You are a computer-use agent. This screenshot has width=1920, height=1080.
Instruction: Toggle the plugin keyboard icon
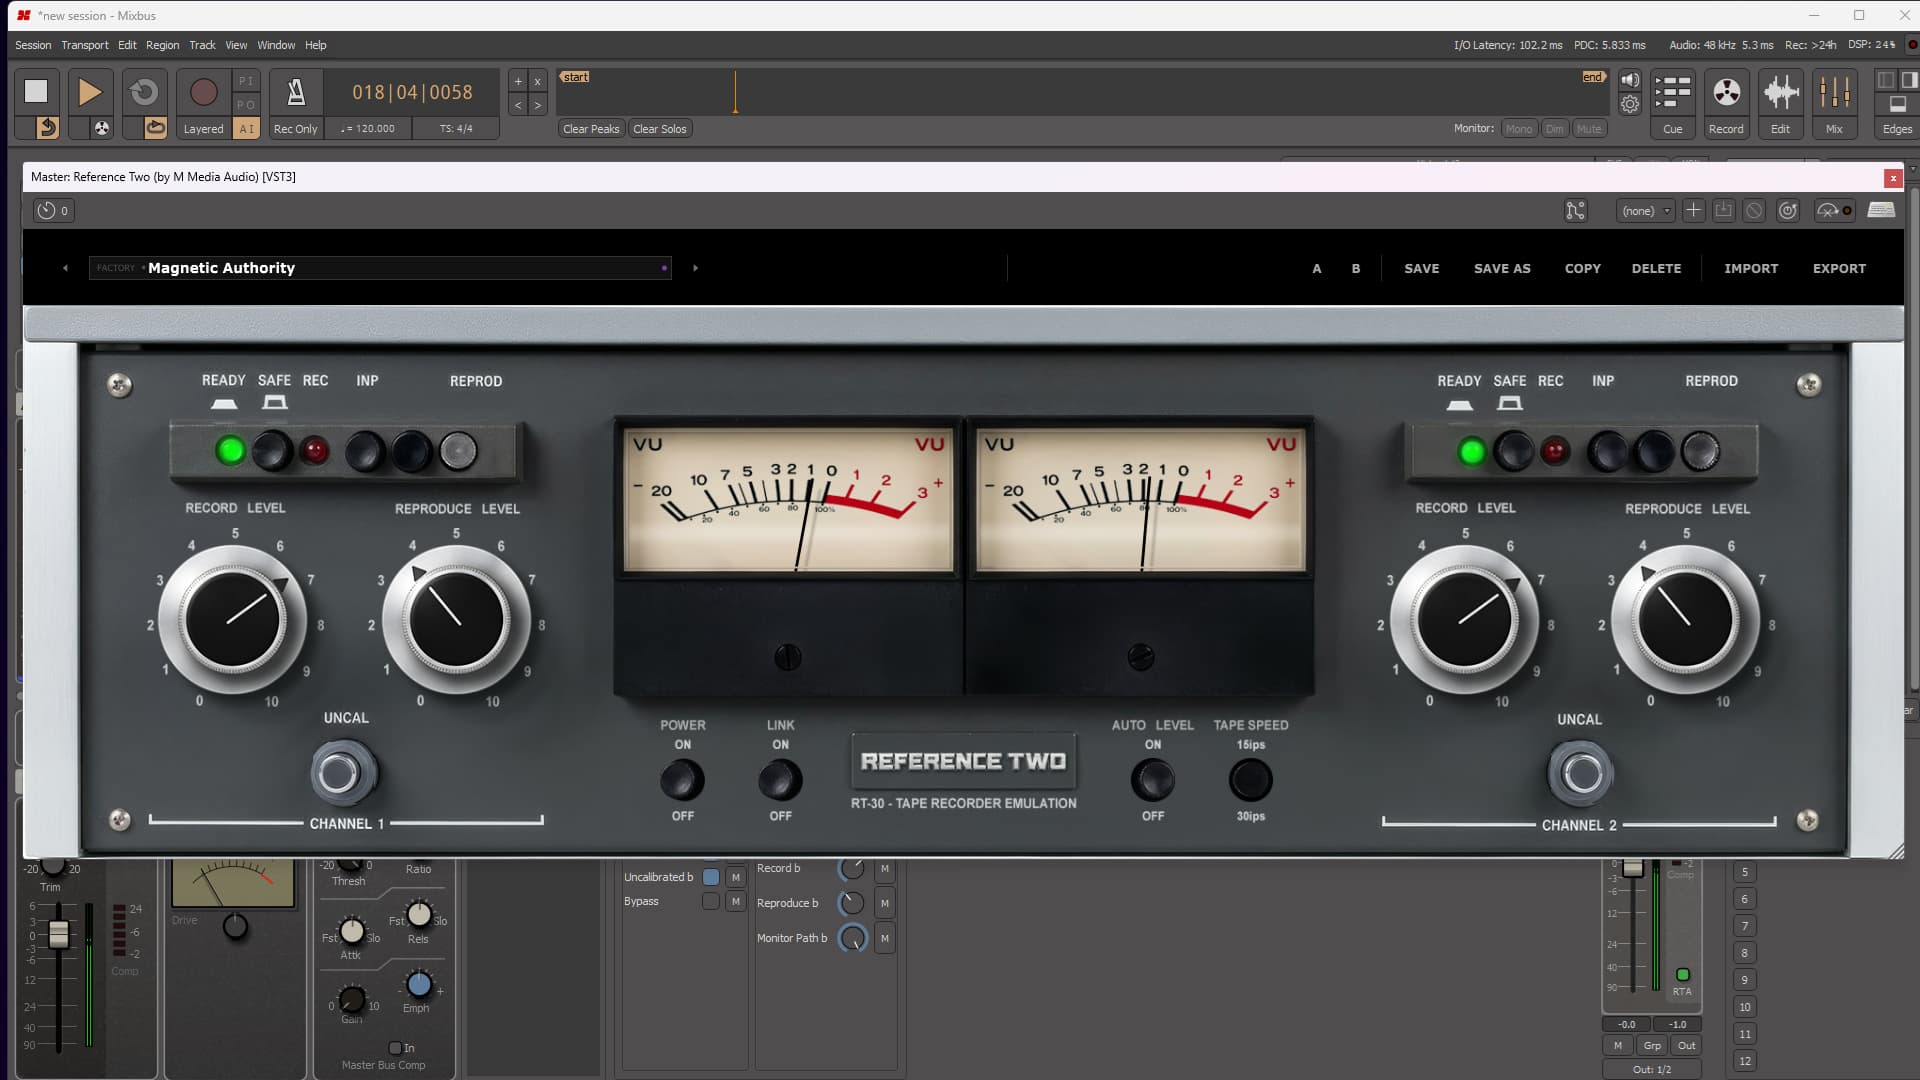[x=1881, y=210]
